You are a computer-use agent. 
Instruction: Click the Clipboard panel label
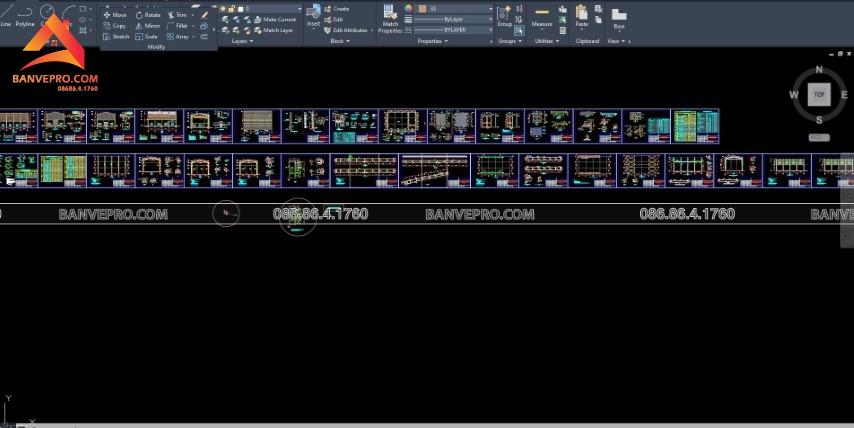(x=587, y=41)
